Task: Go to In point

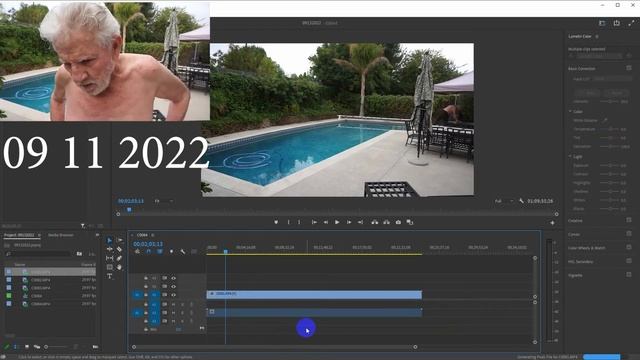Action: [x=314, y=222]
